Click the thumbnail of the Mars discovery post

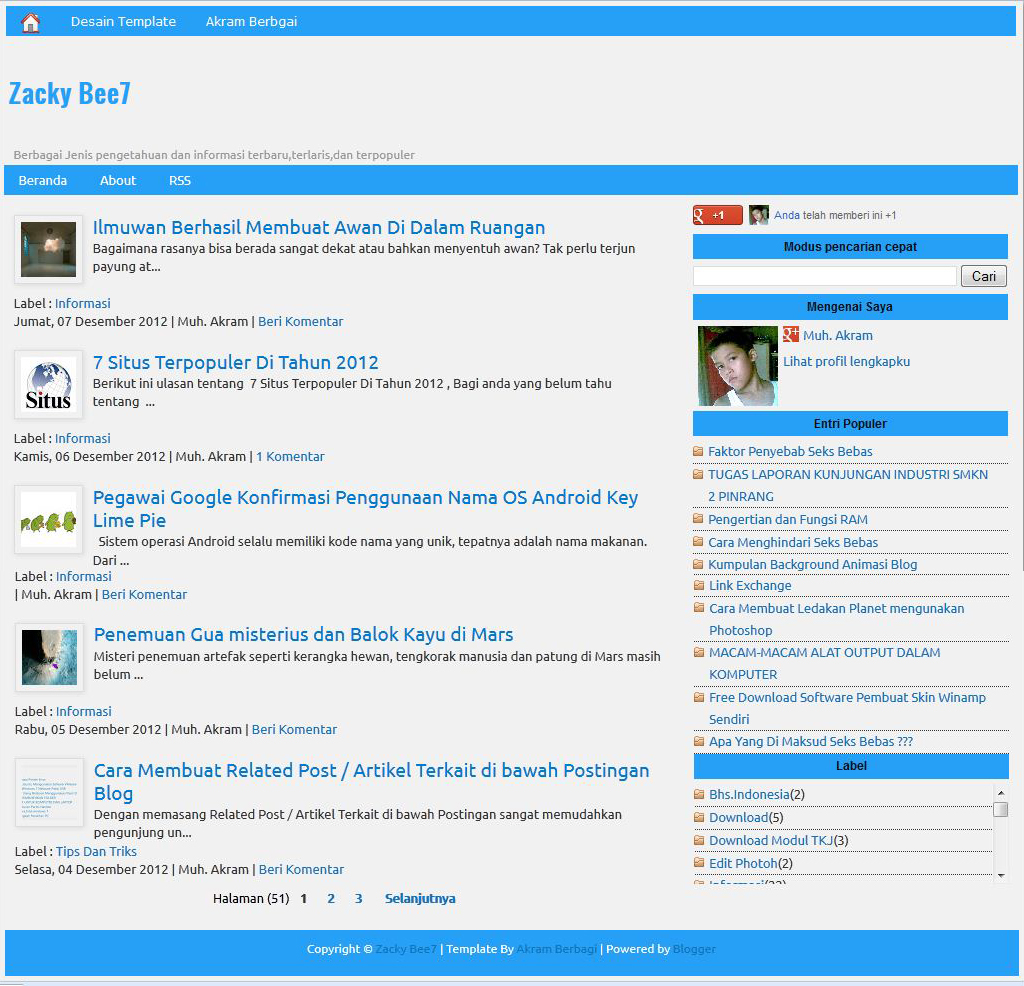[x=48, y=657]
